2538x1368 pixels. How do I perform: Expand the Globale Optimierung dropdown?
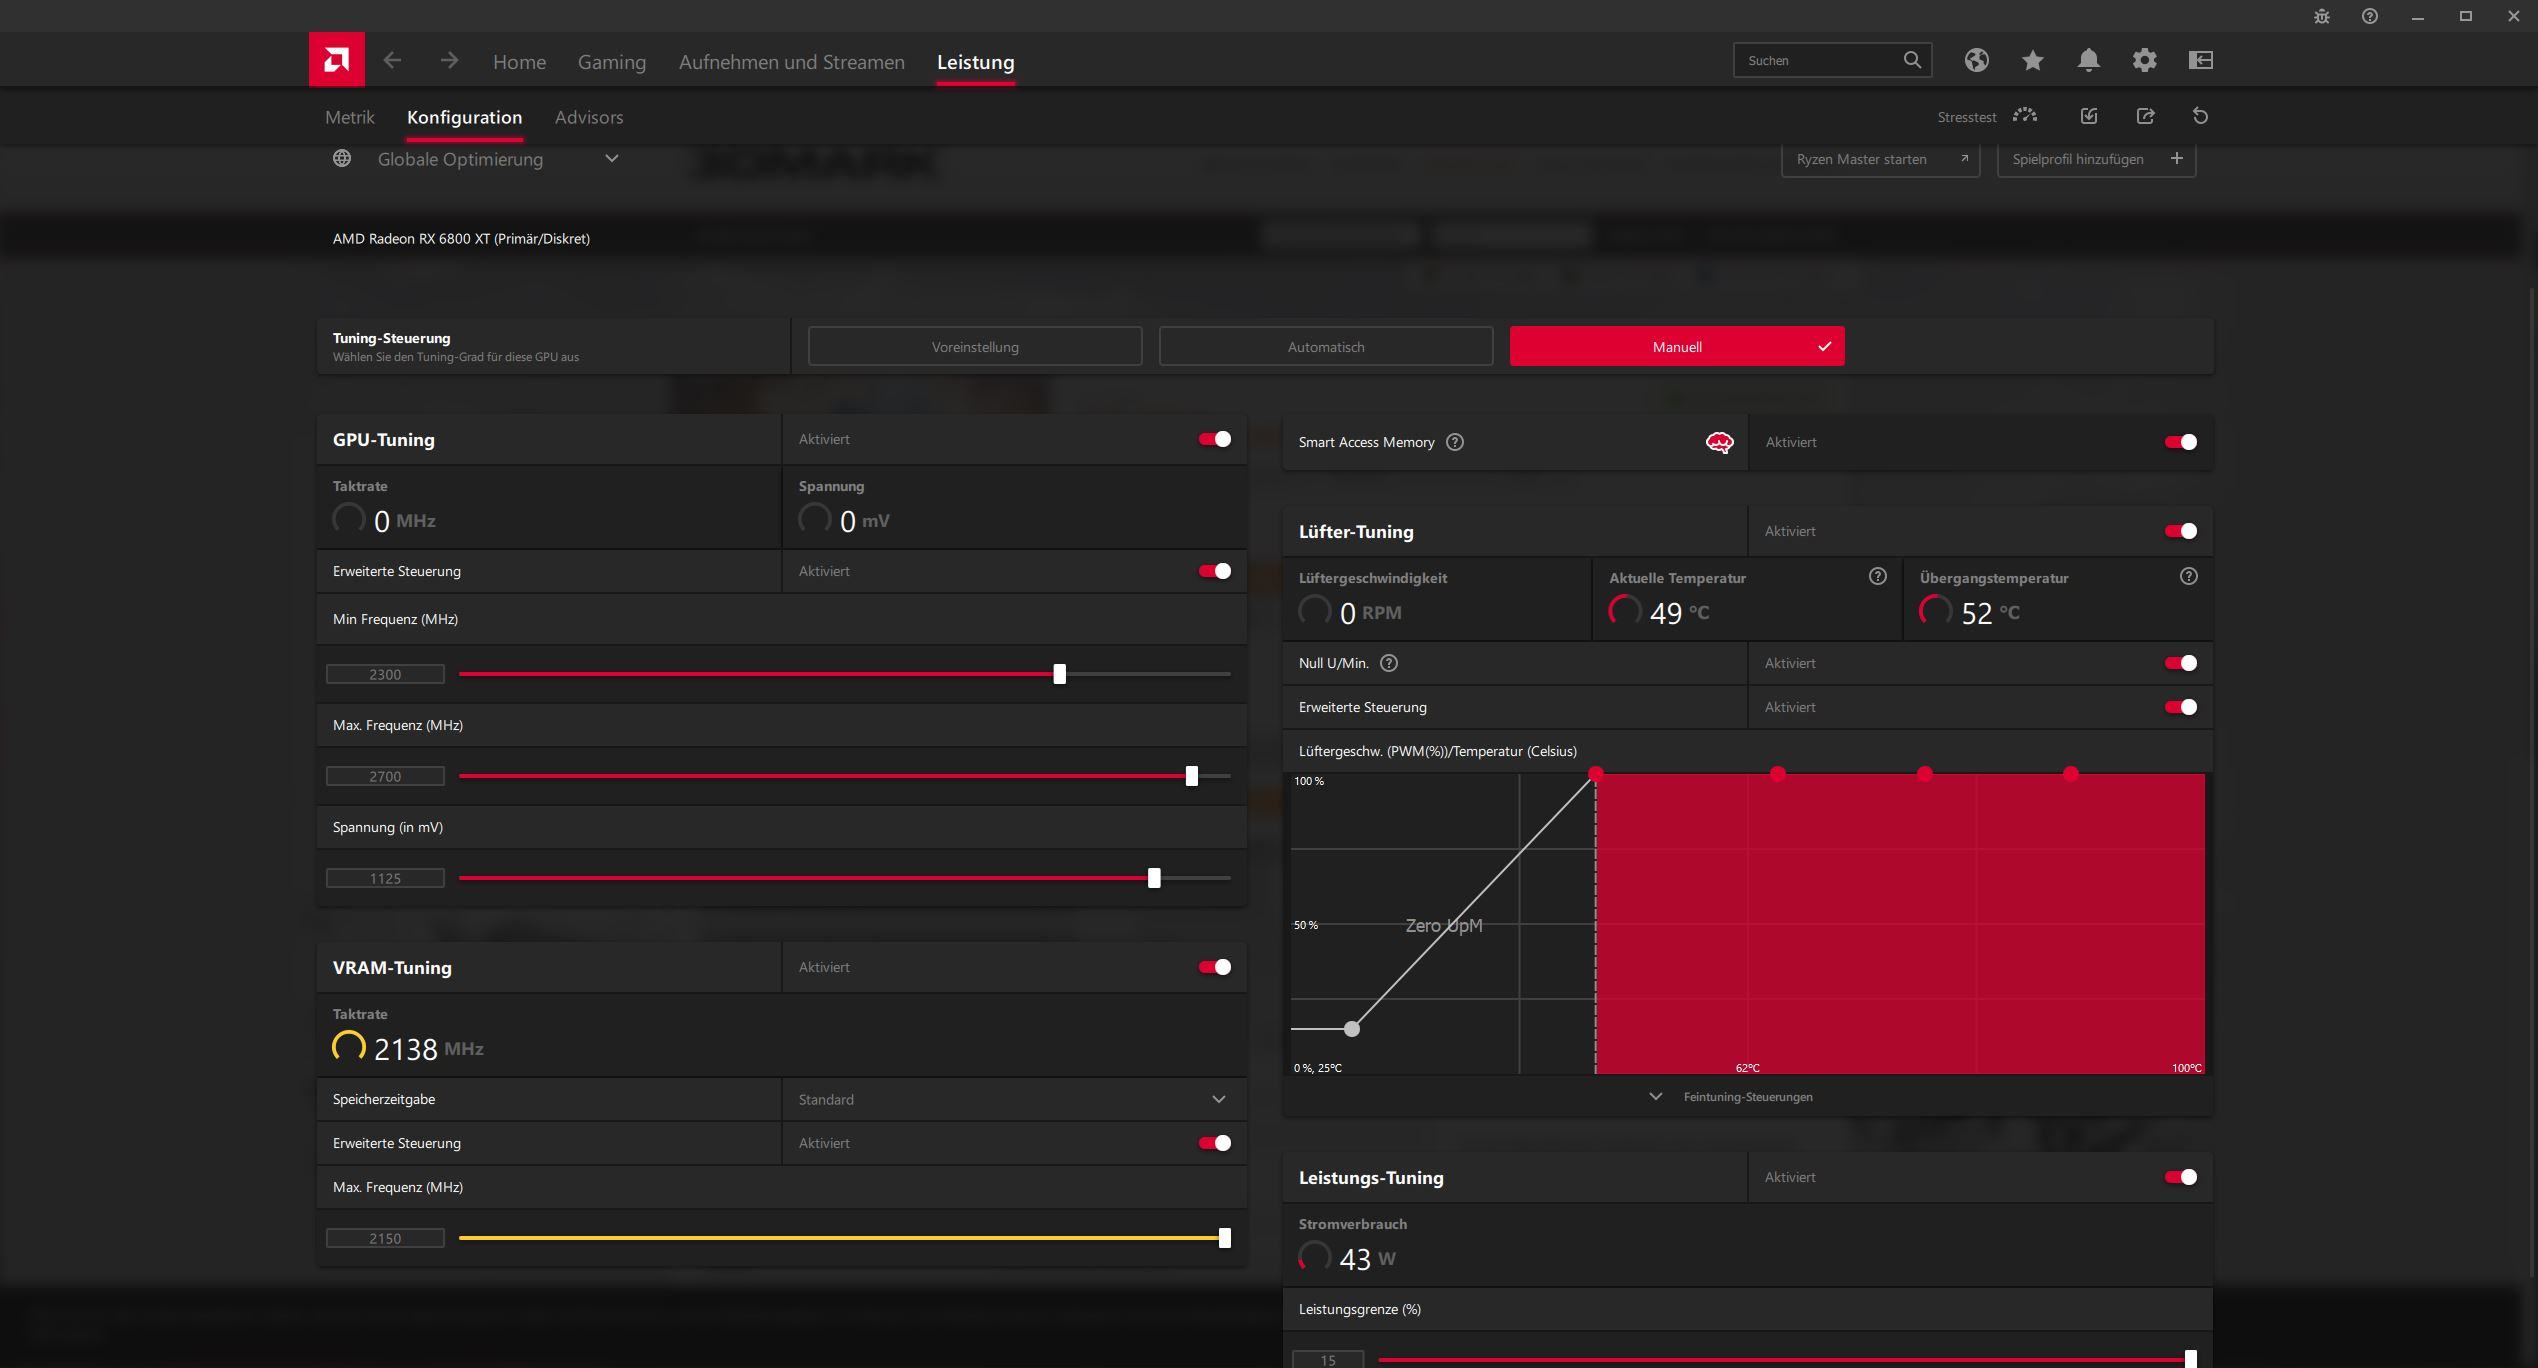pyautogui.click(x=612, y=159)
